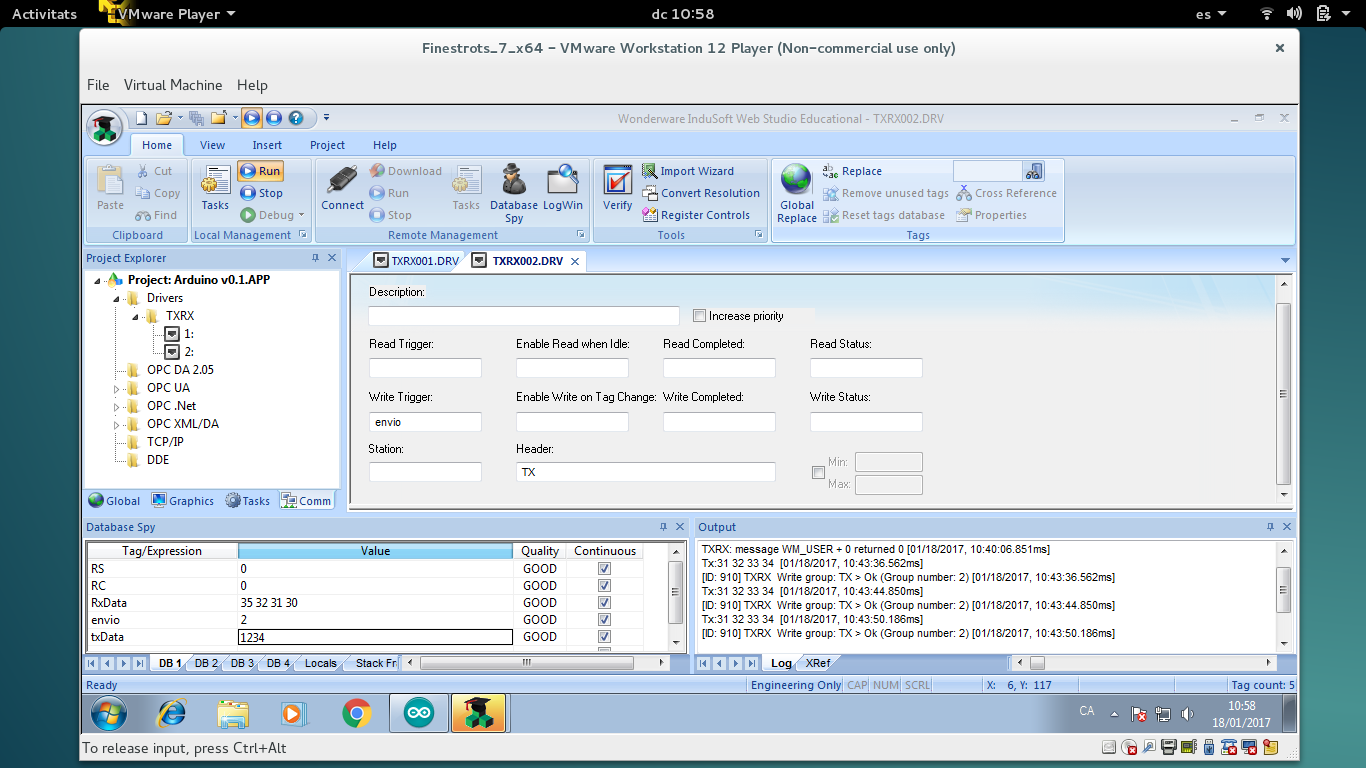Switch to the Project ribbon tab
1366x768 pixels.
point(327,145)
